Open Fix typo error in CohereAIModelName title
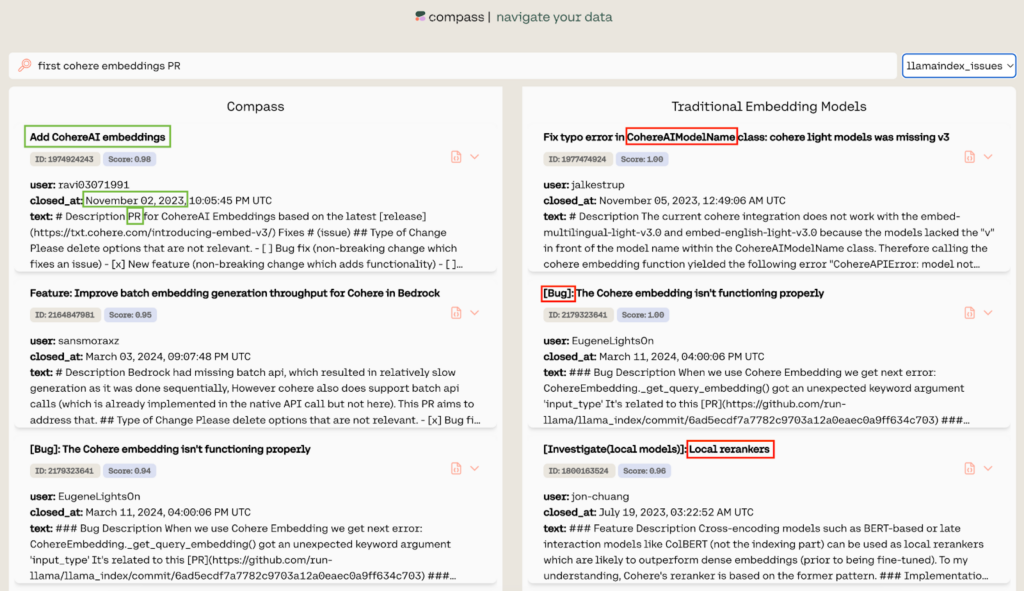Viewport: 1024px width, 591px height. click(746, 136)
